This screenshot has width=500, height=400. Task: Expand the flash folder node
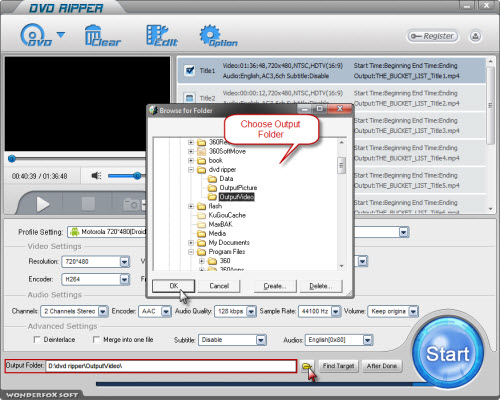(191, 206)
